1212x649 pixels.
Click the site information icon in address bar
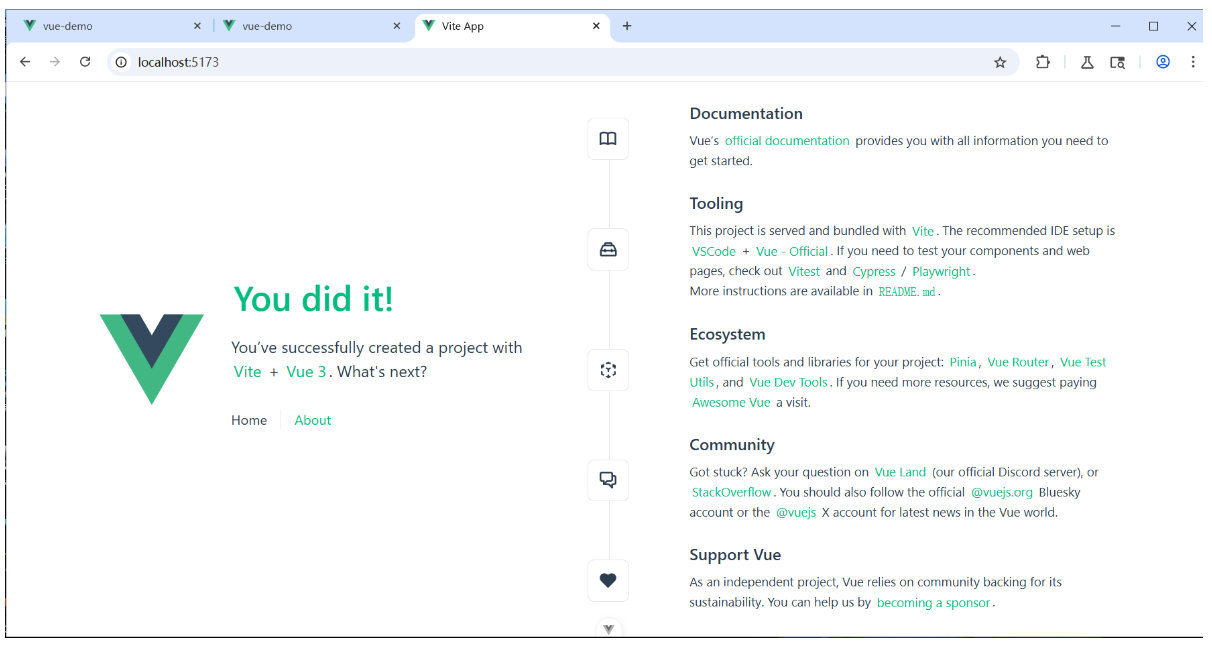coord(121,62)
